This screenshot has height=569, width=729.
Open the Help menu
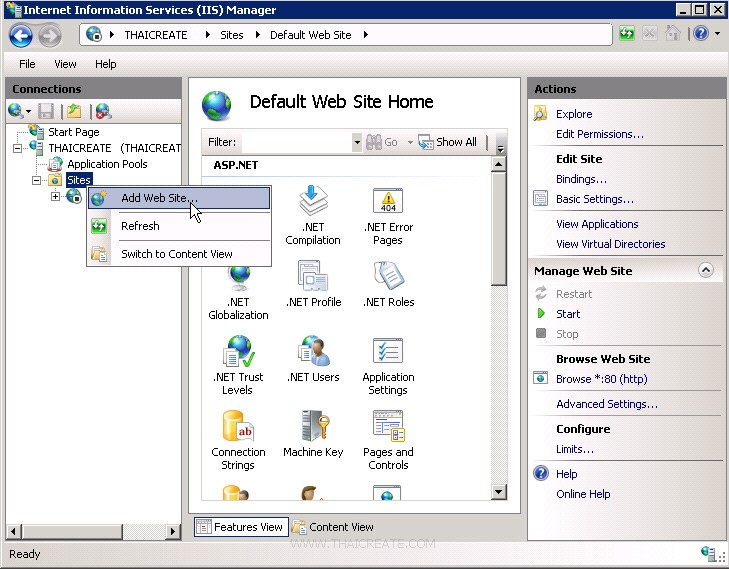(106, 64)
